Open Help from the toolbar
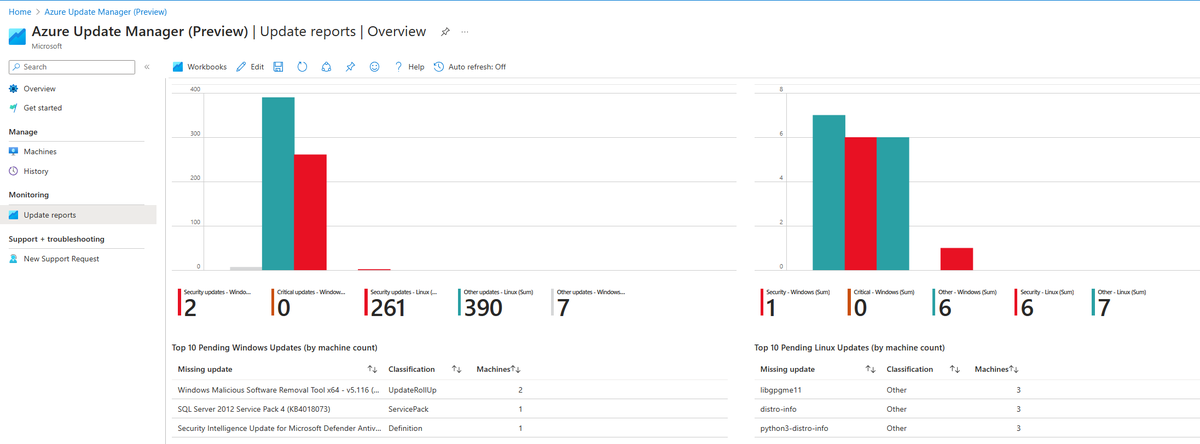Viewport: 1200px width, 444px height. pyautogui.click(x=409, y=67)
